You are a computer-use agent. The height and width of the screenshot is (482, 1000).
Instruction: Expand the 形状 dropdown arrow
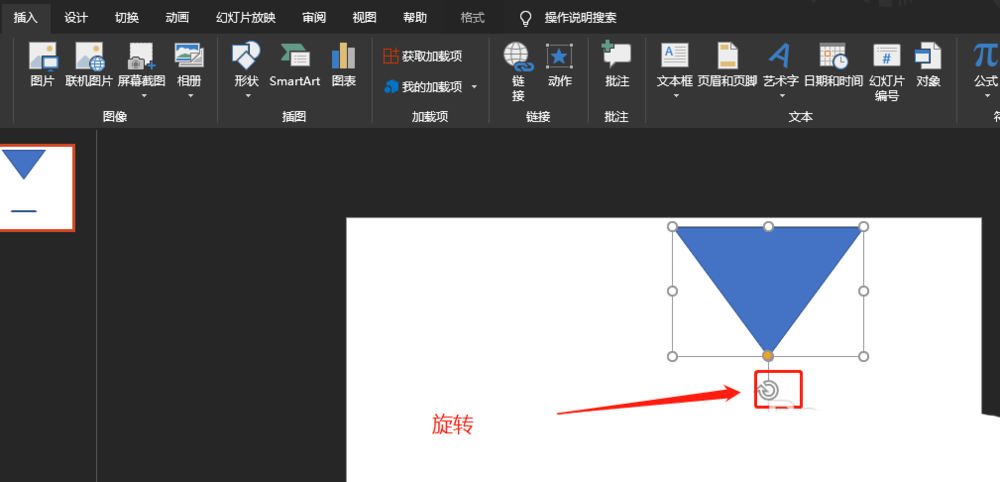tap(248, 96)
